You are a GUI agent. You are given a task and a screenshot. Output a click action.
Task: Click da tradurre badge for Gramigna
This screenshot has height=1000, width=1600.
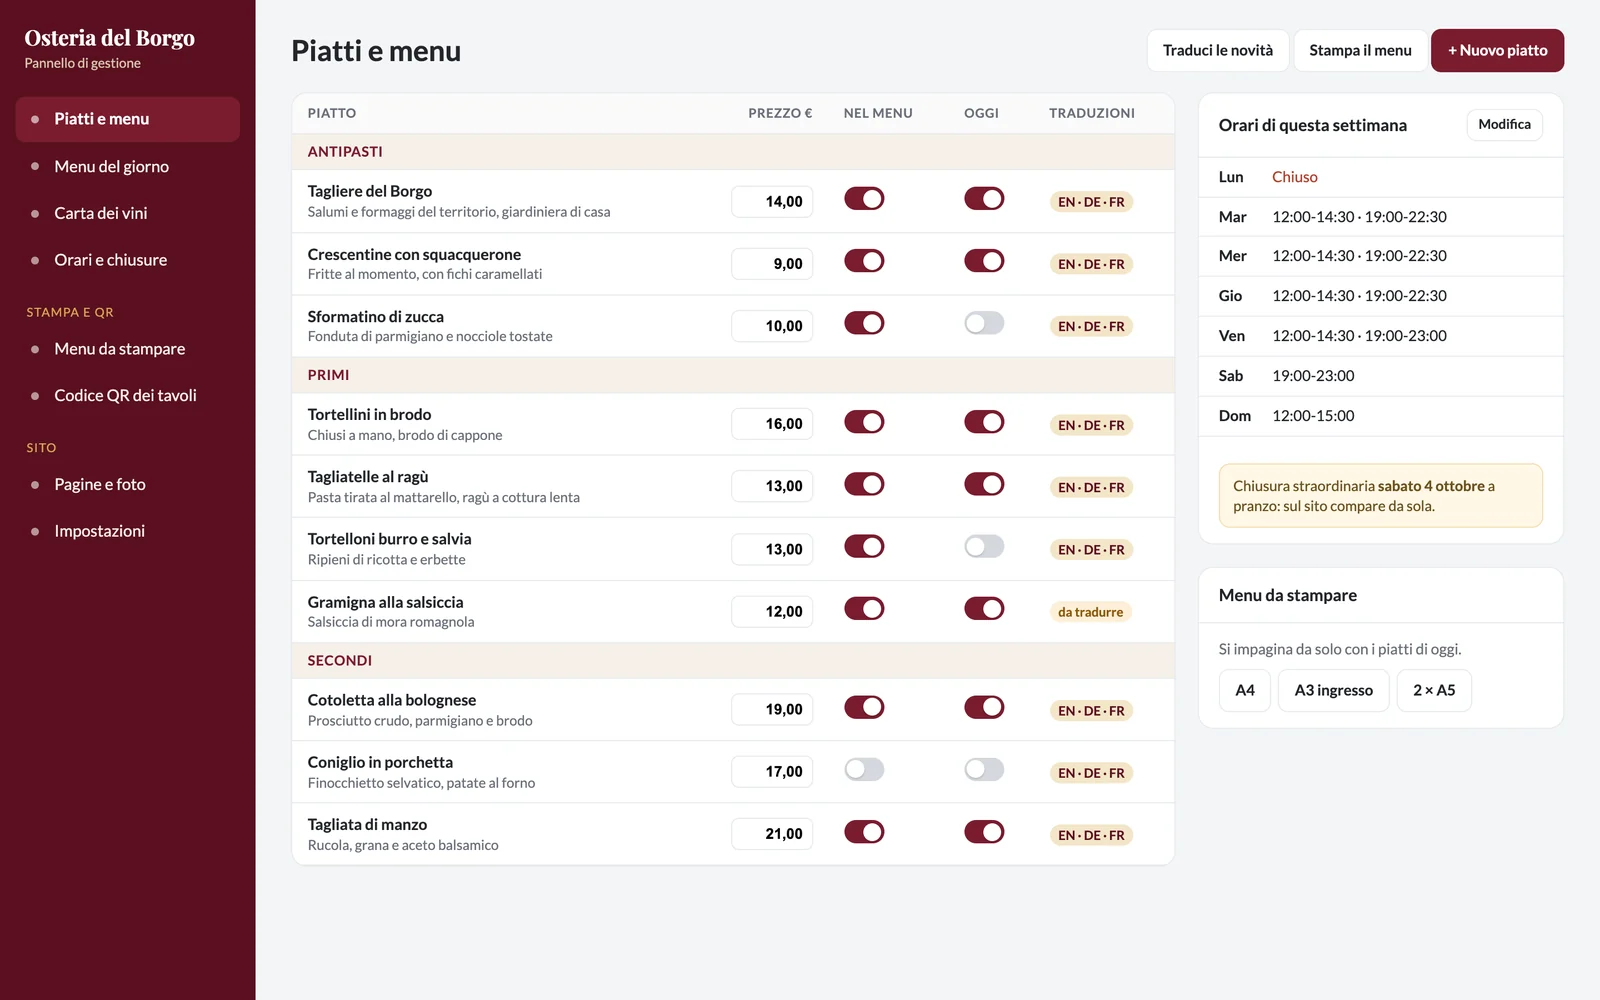click(x=1090, y=612)
